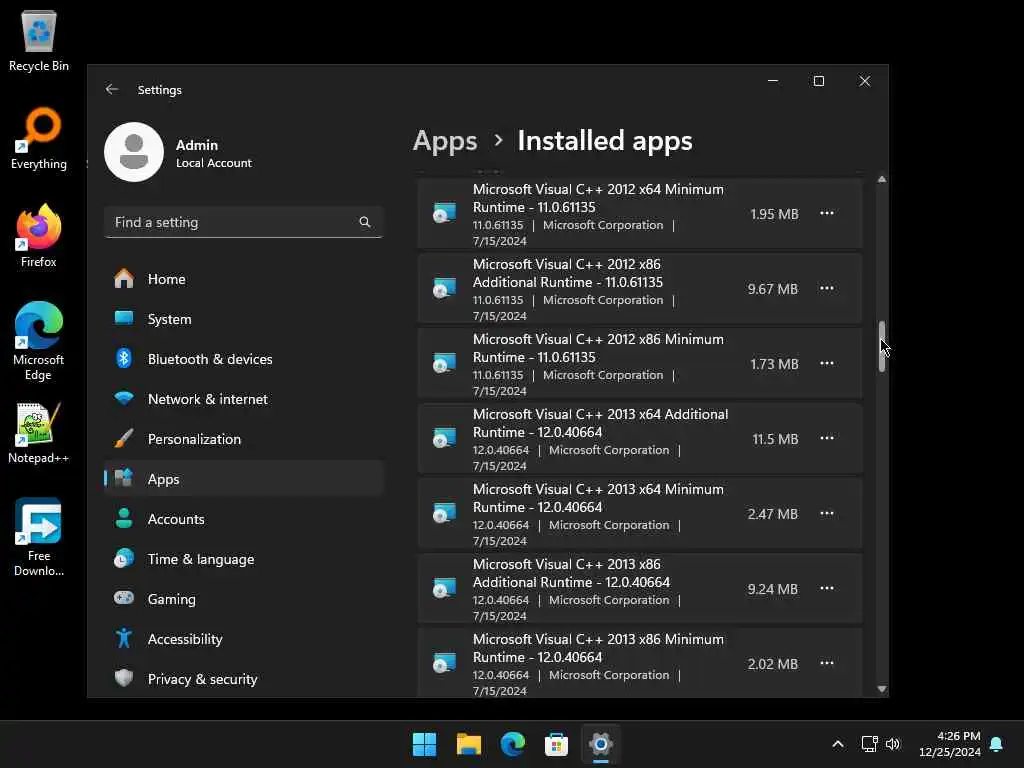Viewport: 1024px width, 768px height.
Task: Launch Everything search from the desktop
Action: pyautogui.click(x=39, y=138)
